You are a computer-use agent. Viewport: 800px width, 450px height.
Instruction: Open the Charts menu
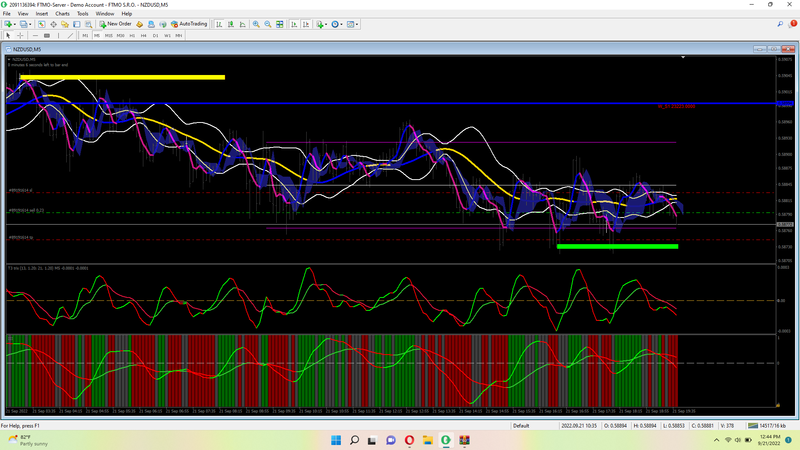pyautogui.click(x=61, y=13)
